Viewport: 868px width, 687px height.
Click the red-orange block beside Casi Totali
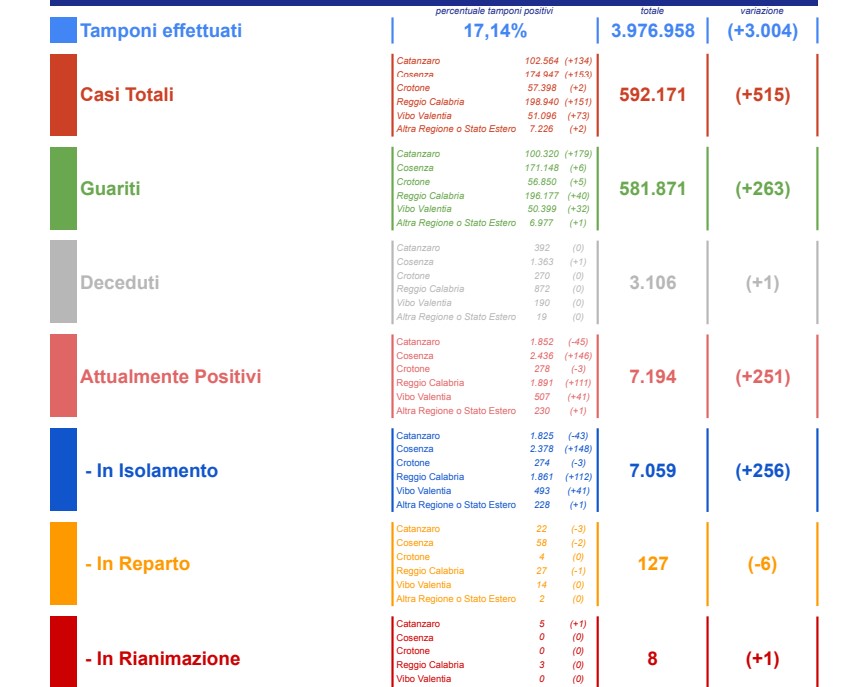click(63, 95)
